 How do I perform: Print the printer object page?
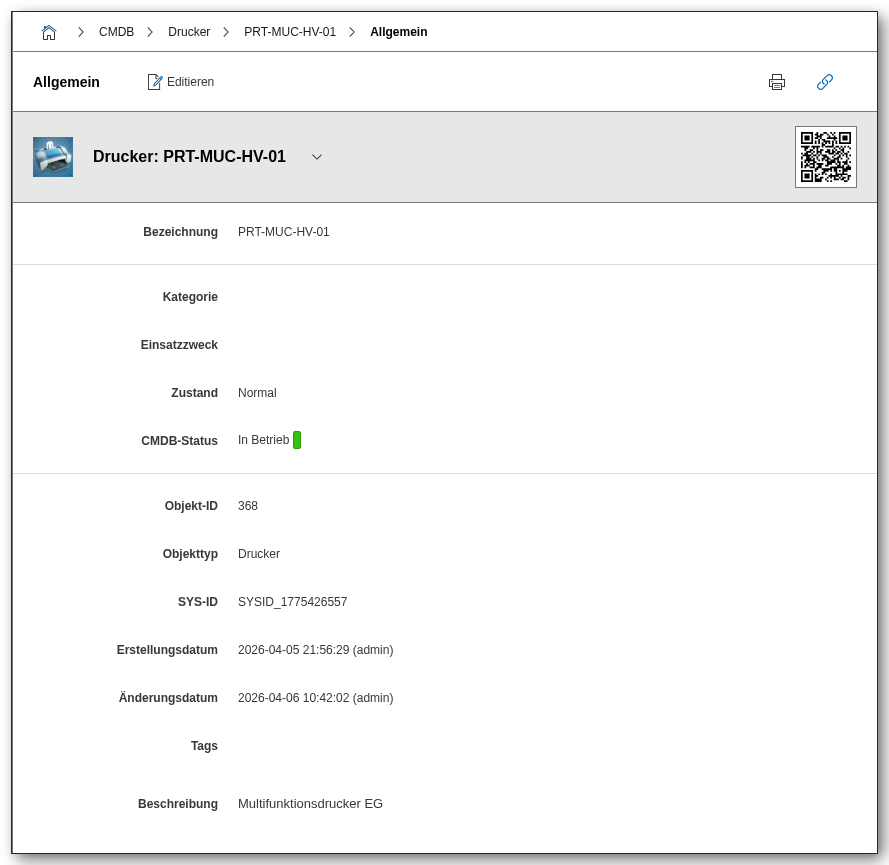(777, 82)
